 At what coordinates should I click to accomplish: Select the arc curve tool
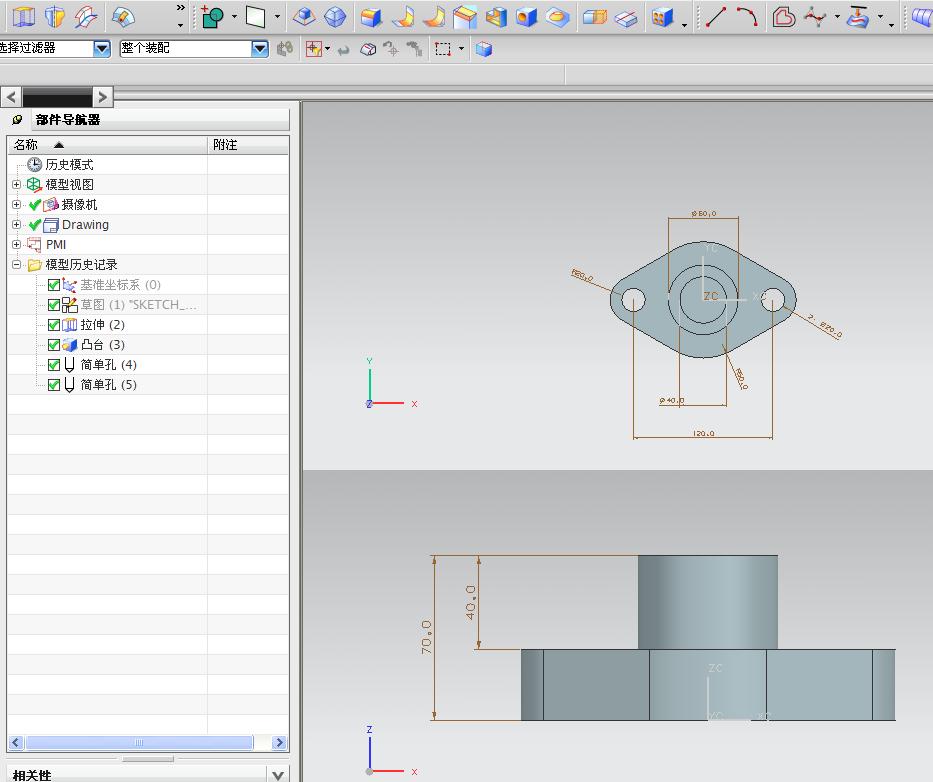tap(747, 17)
